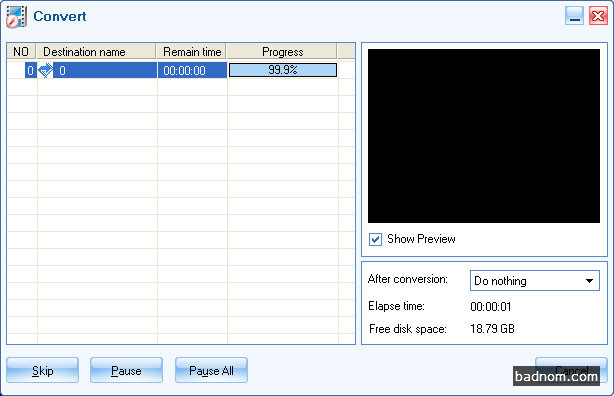This screenshot has width=614, height=396.
Task: Click the Convert window title text
Action: pos(60,16)
